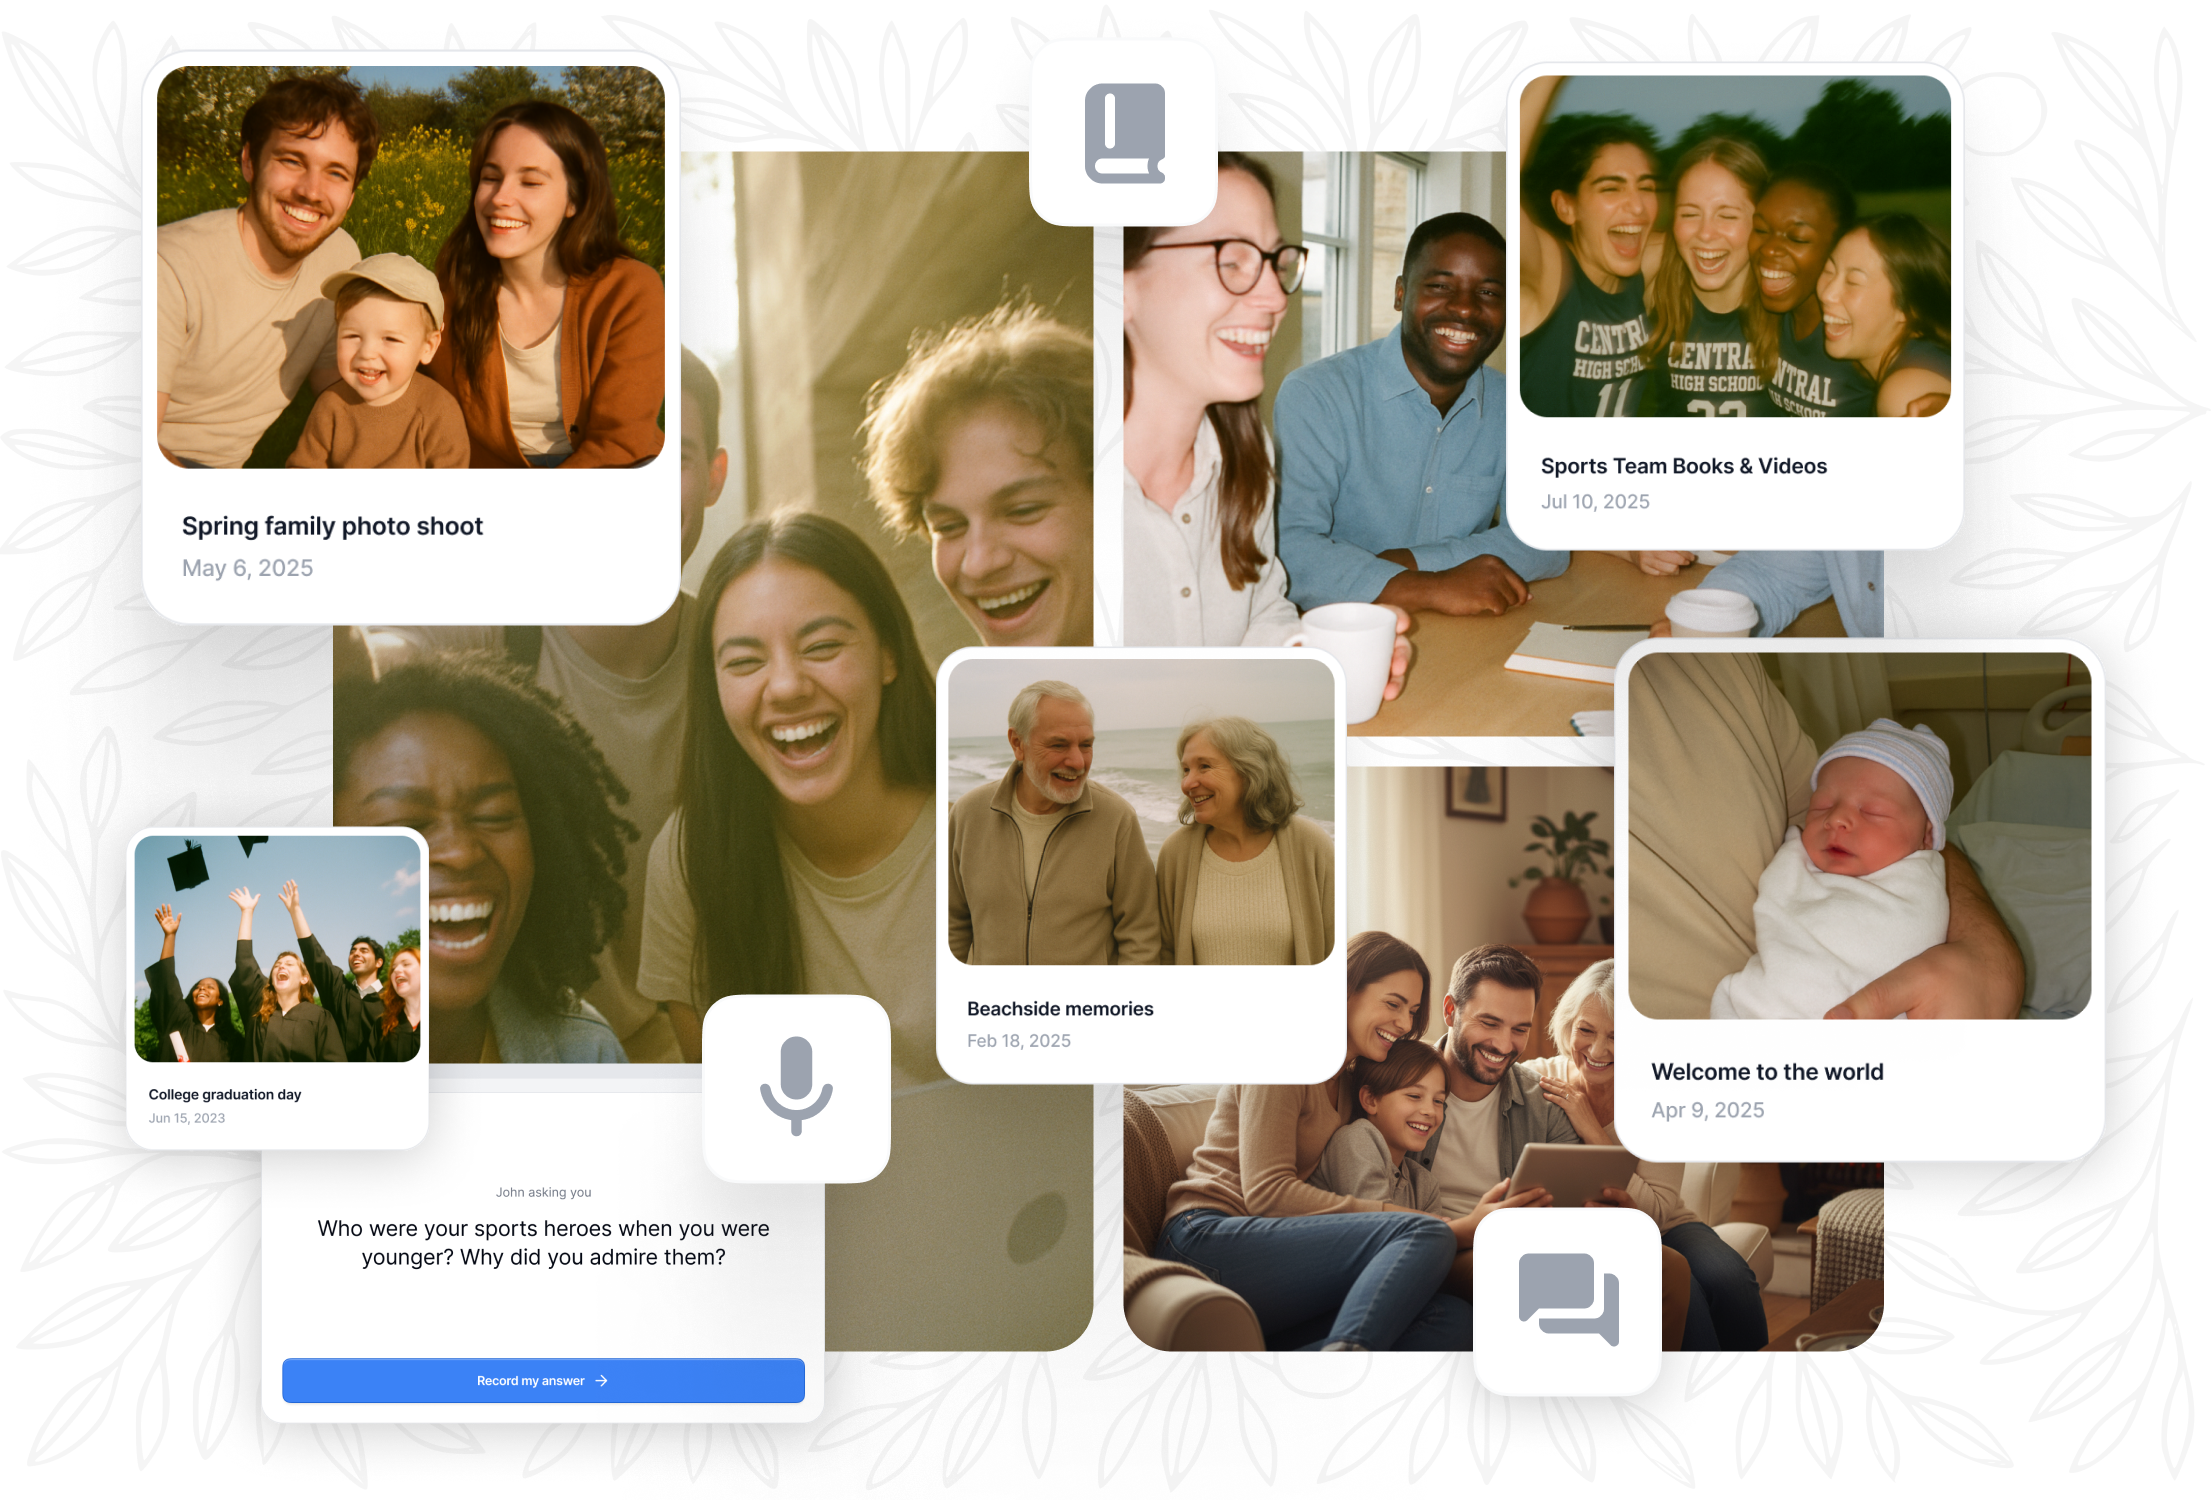Click the arrow icon in Record button

[602, 1381]
